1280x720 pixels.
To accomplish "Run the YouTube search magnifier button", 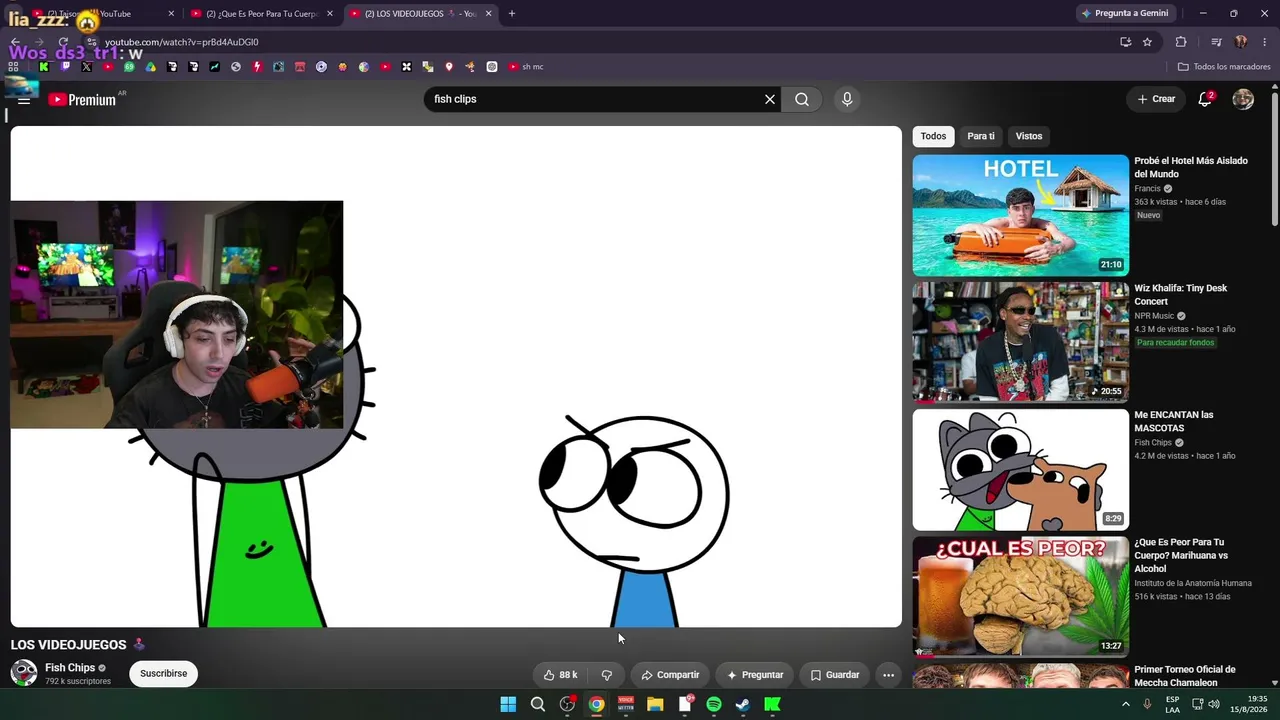I will [802, 99].
